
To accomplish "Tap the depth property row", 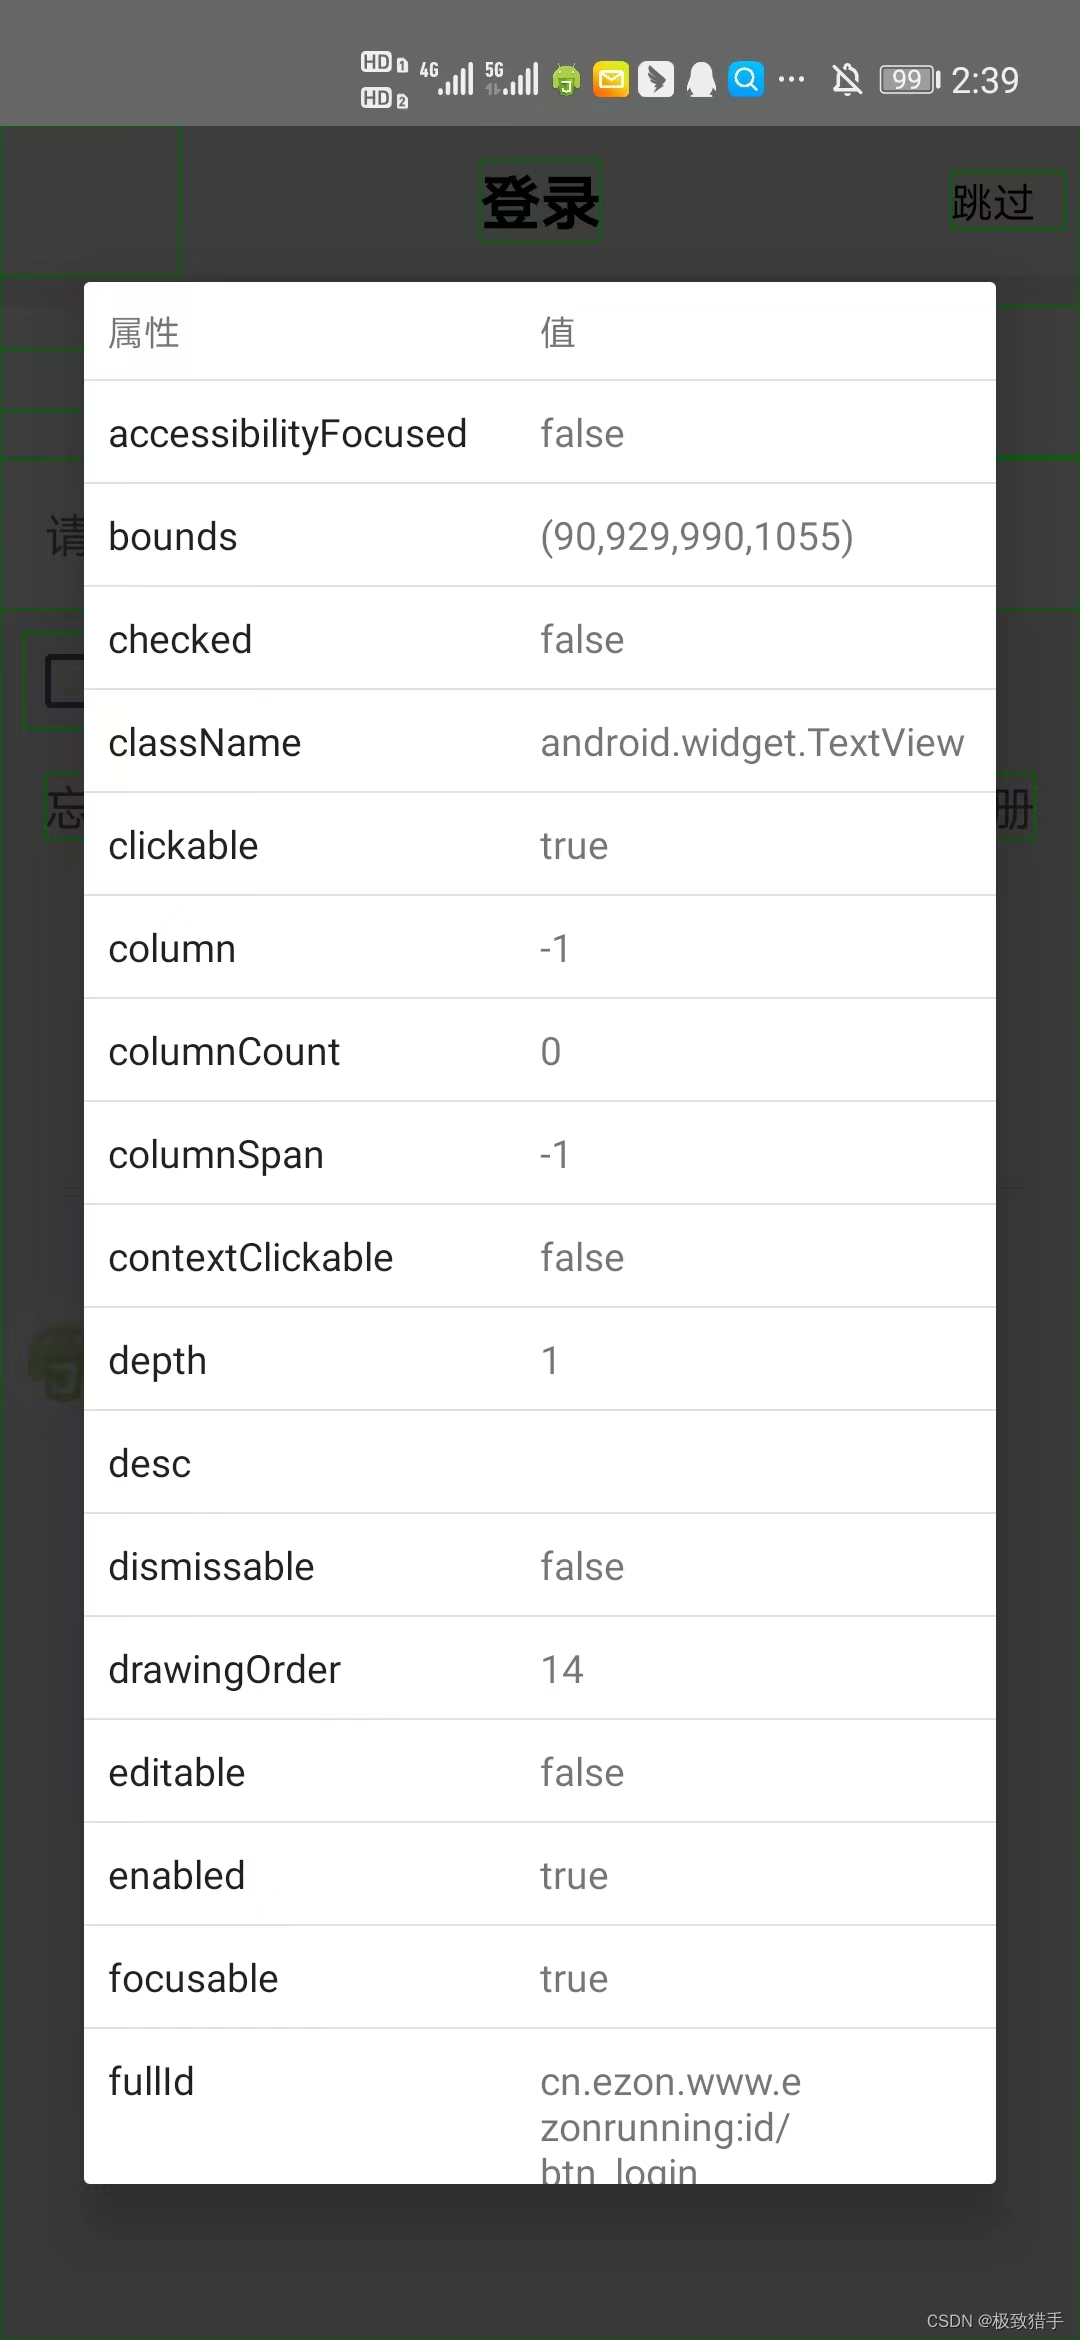I will click(x=540, y=1360).
